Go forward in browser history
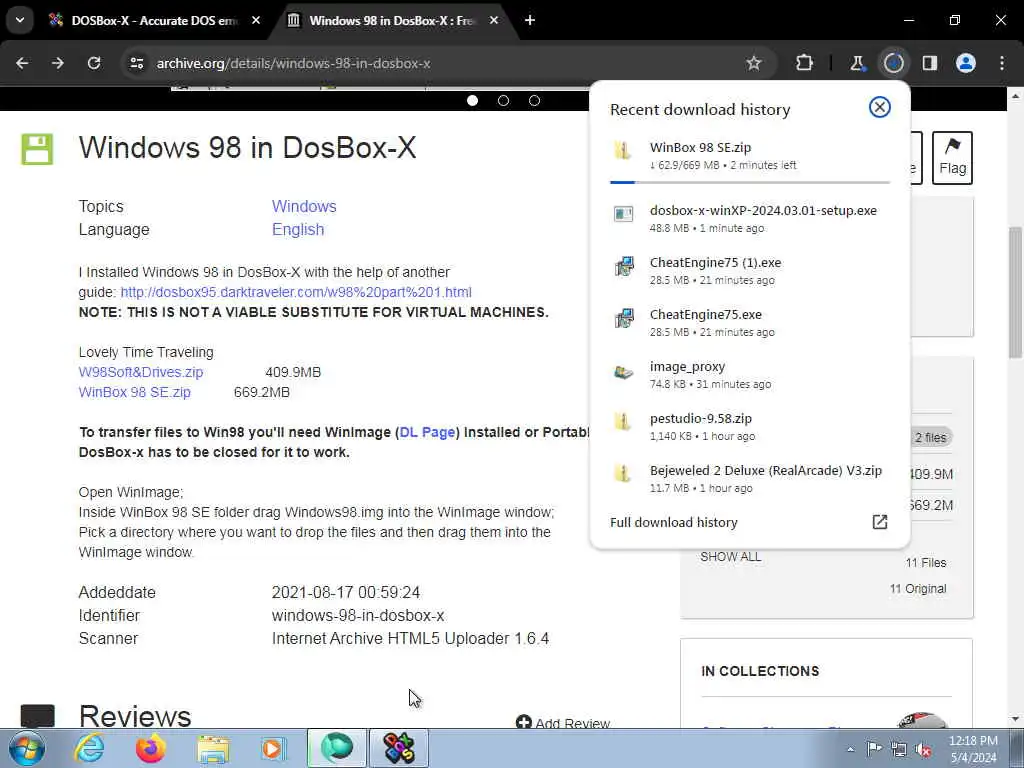This screenshot has width=1024, height=768. tap(58, 63)
